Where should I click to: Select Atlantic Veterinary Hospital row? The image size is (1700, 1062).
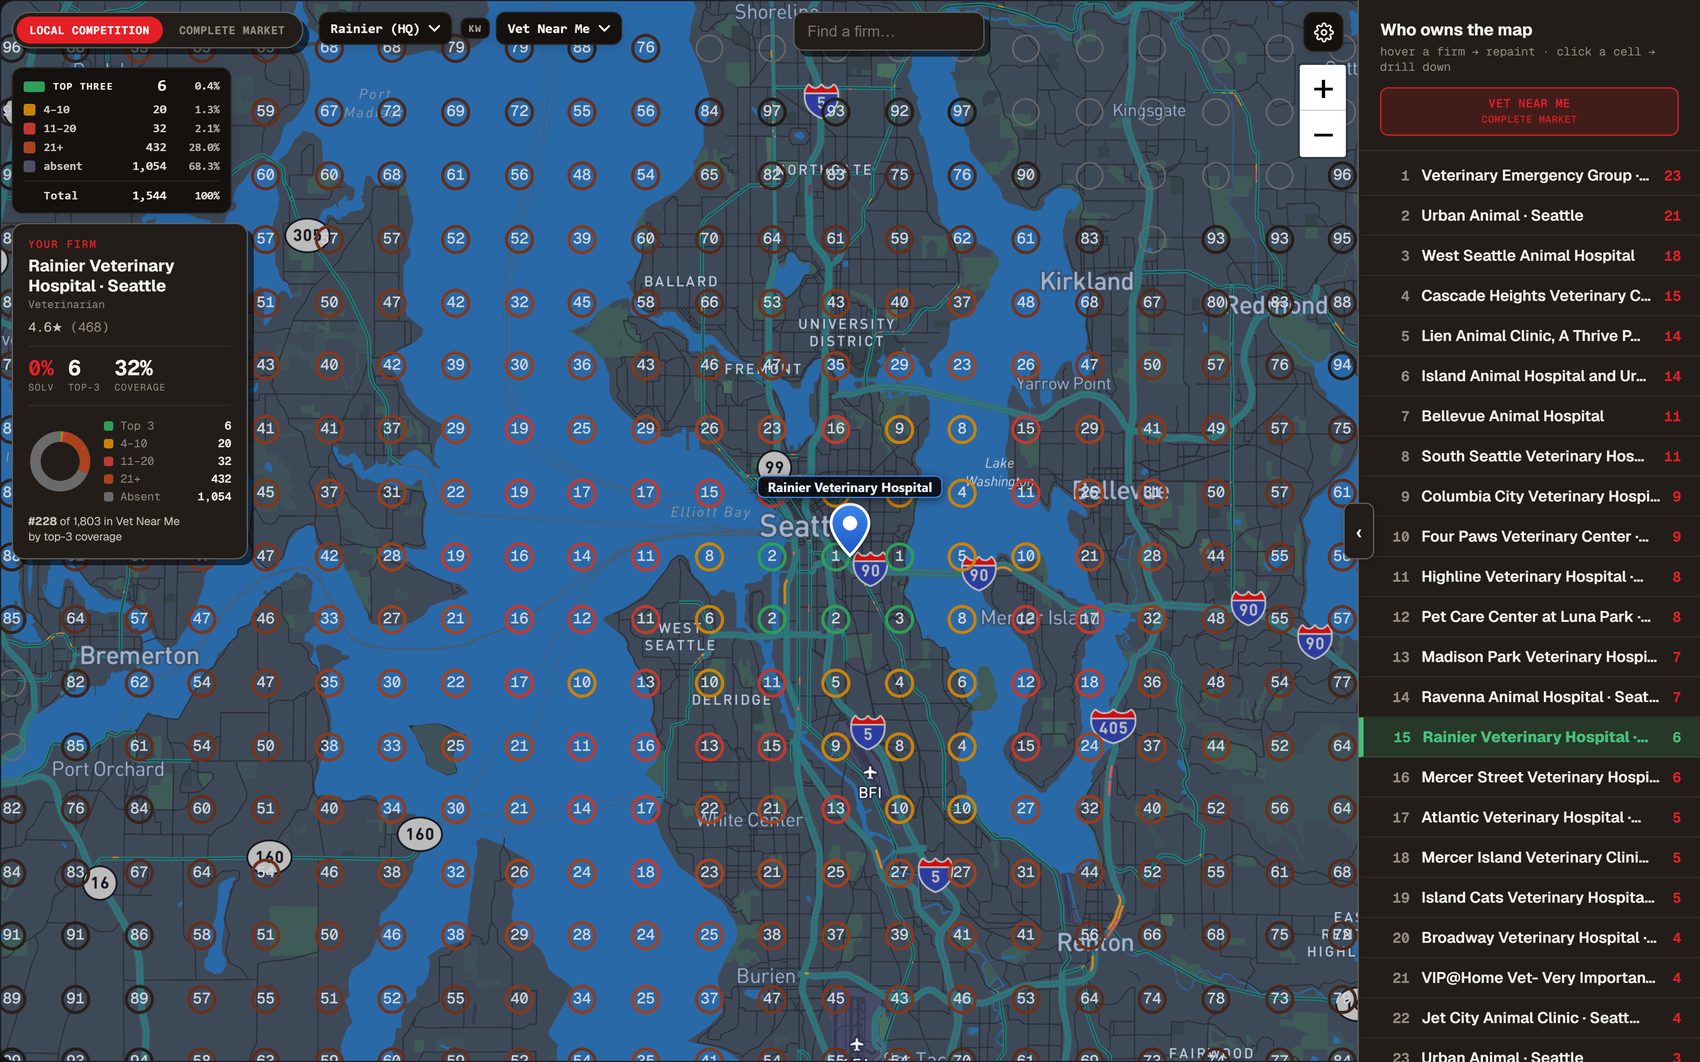coord(1530,817)
